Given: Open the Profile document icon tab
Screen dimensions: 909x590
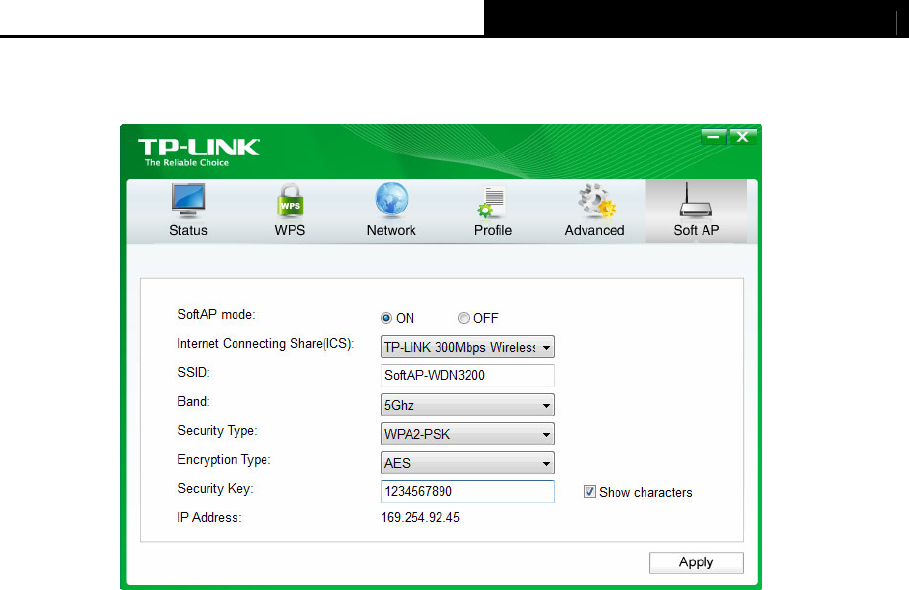Looking at the screenshot, I should pyautogui.click(x=493, y=210).
